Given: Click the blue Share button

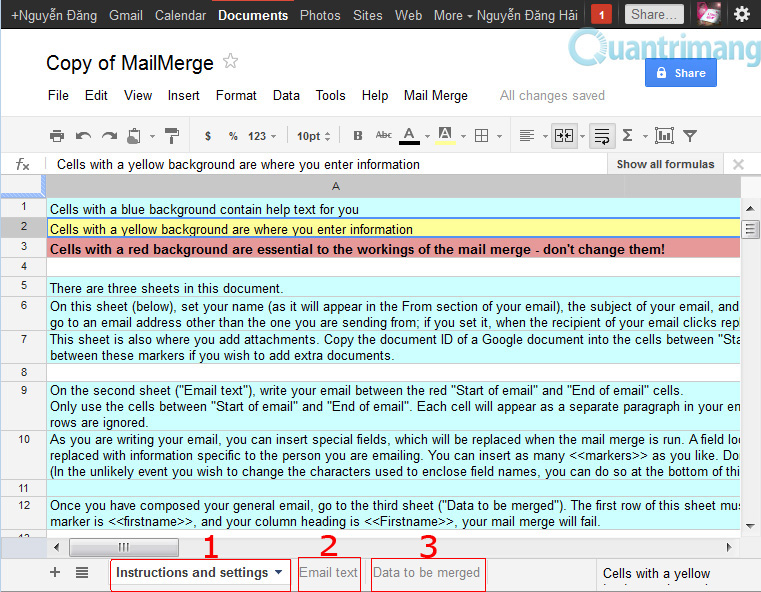Looking at the screenshot, I should pos(680,73).
